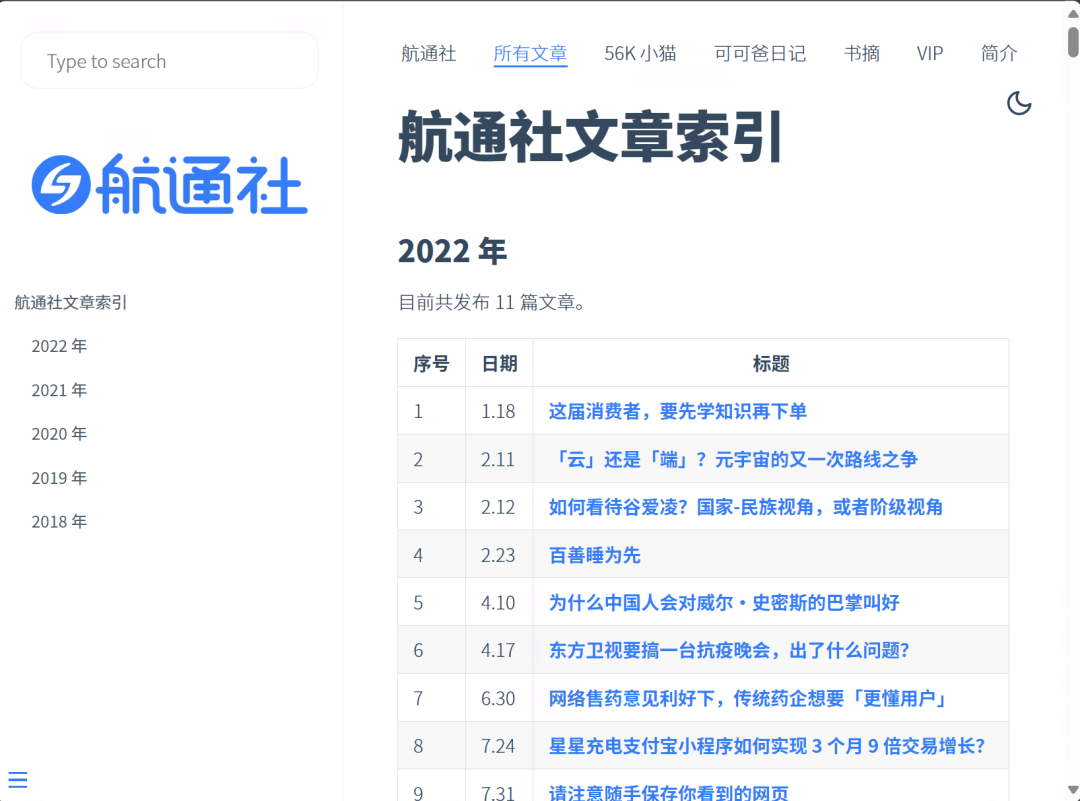Click the hamburger menu icon at bottom left
Screen dimensions: 1080x801
(x=17, y=780)
